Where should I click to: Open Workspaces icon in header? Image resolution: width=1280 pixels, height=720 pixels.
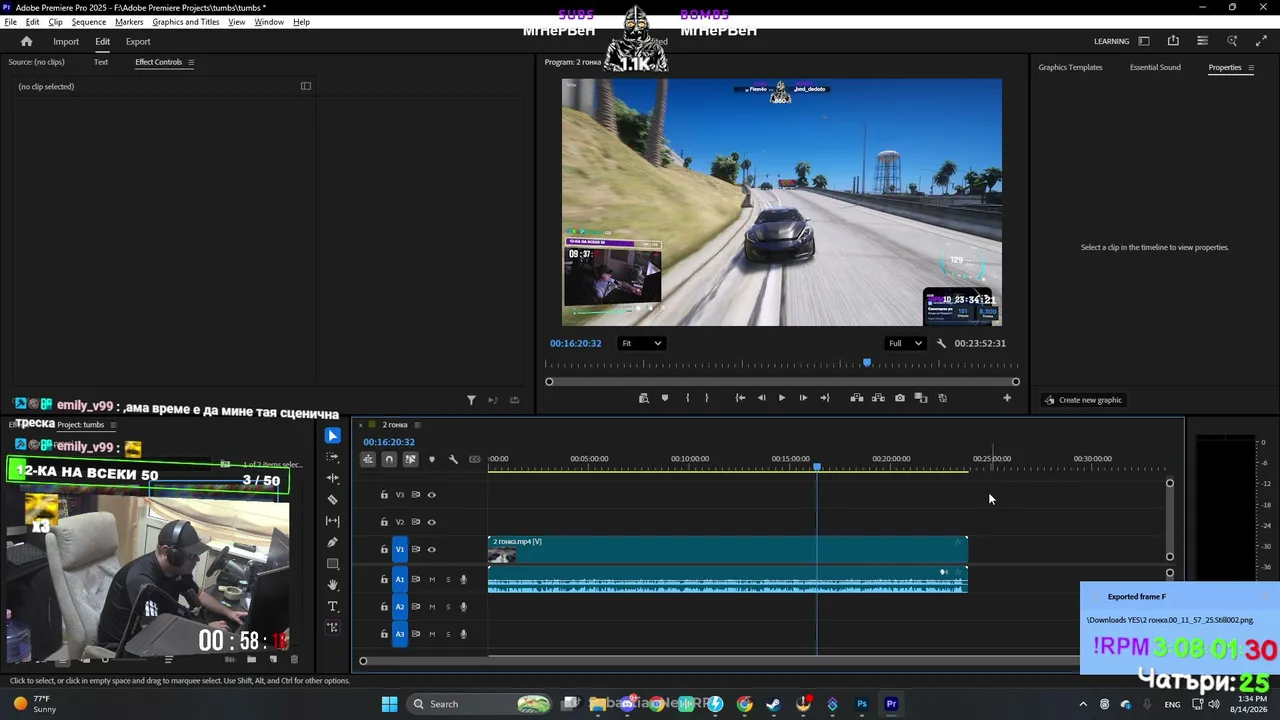click(1144, 41)
